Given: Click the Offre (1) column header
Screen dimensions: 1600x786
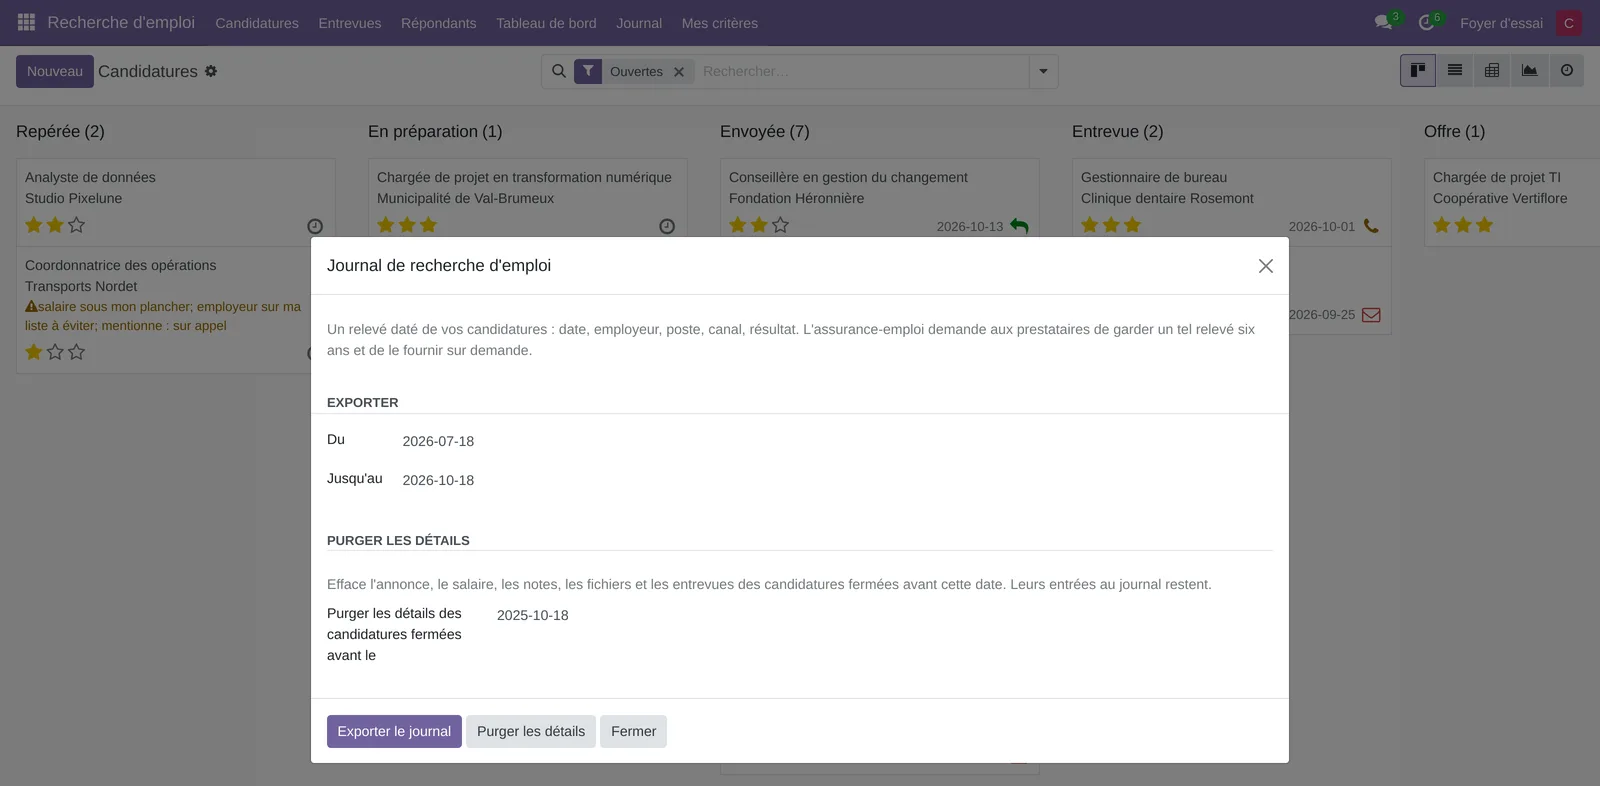Looking at the screenshot, I should [x=1455, y=131].
